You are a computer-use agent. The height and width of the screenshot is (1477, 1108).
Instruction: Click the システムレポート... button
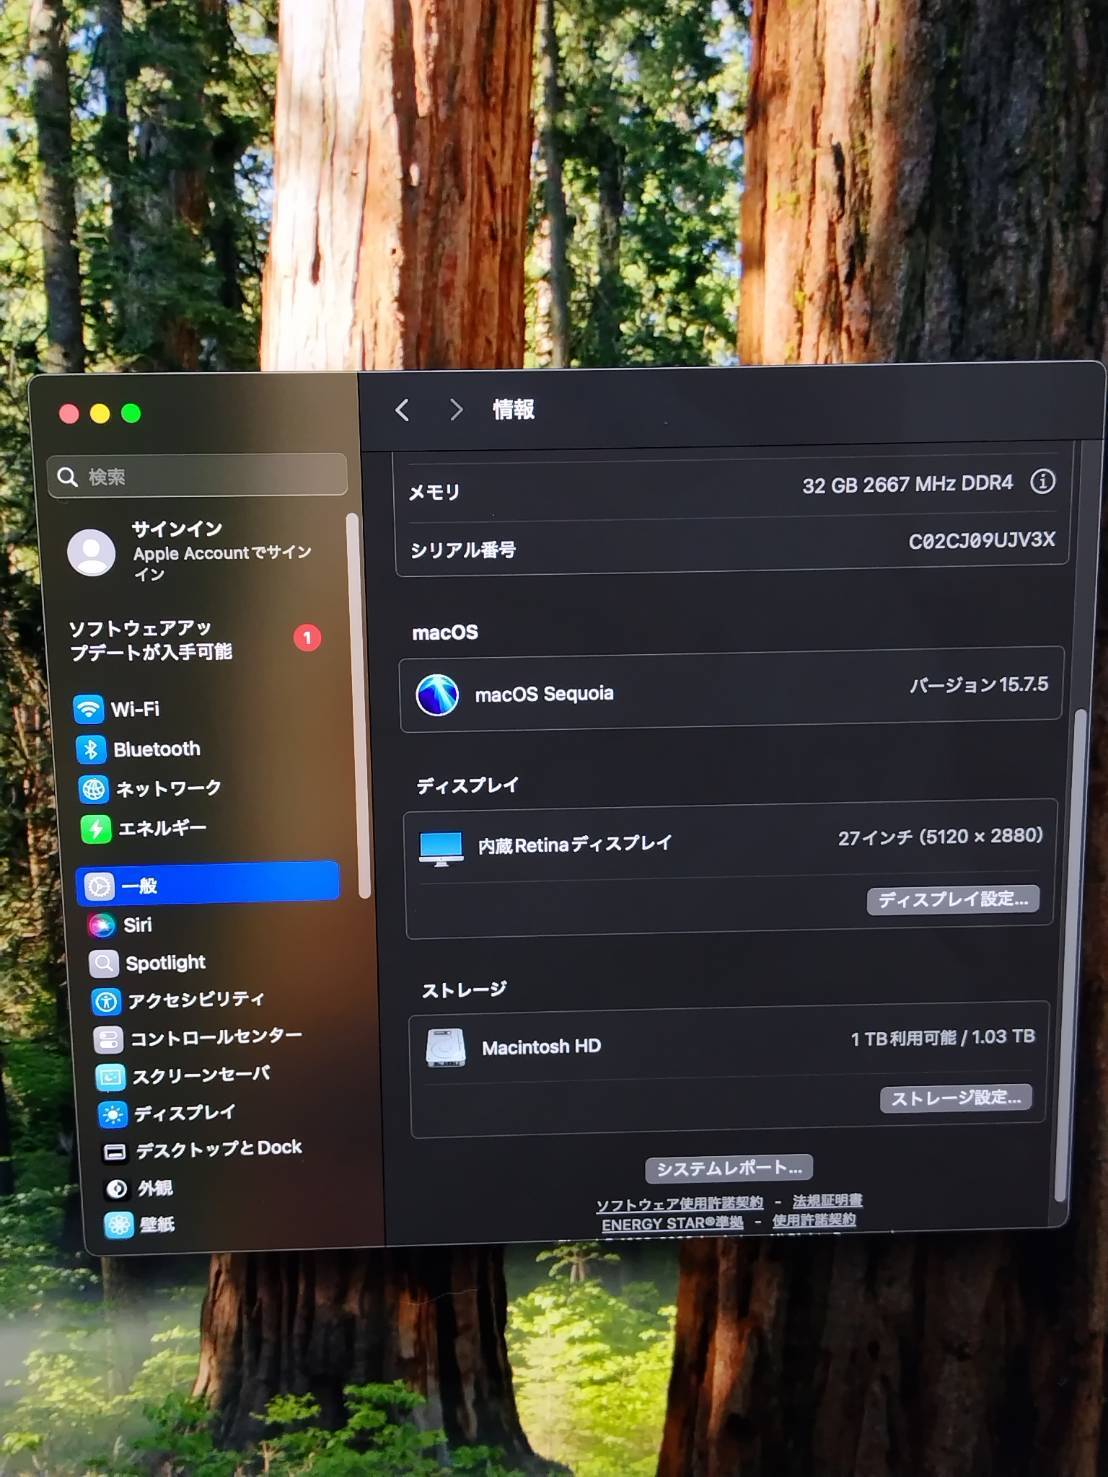(x=729, y=1168)
